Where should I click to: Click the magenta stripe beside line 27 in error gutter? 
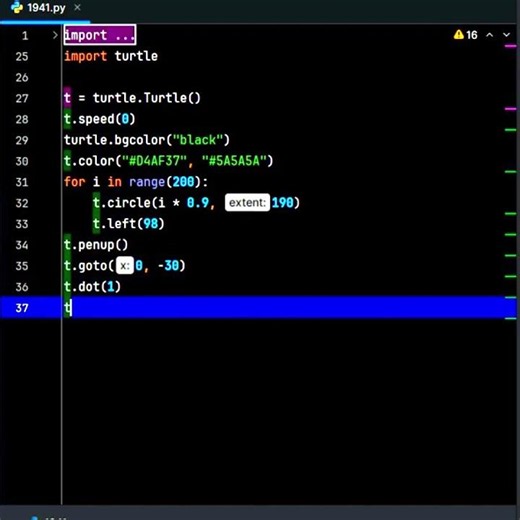coord(510,109)
